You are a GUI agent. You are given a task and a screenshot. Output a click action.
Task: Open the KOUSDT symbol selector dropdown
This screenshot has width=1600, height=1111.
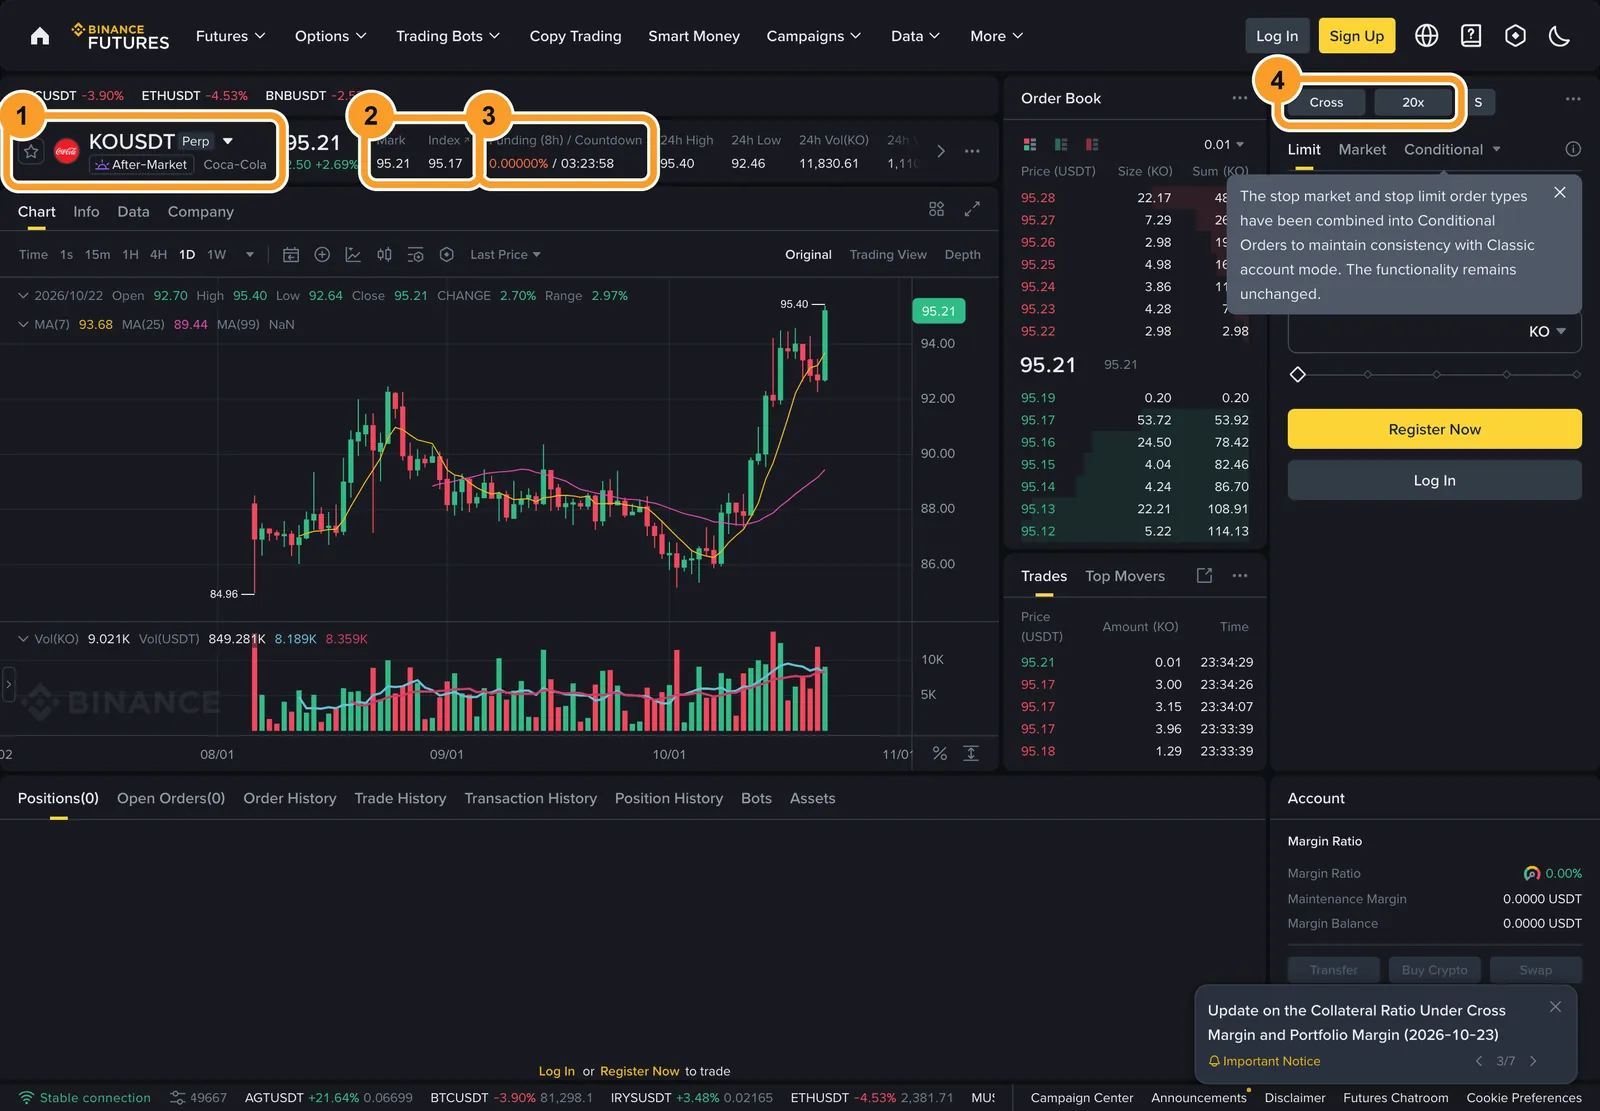[228, 141]
